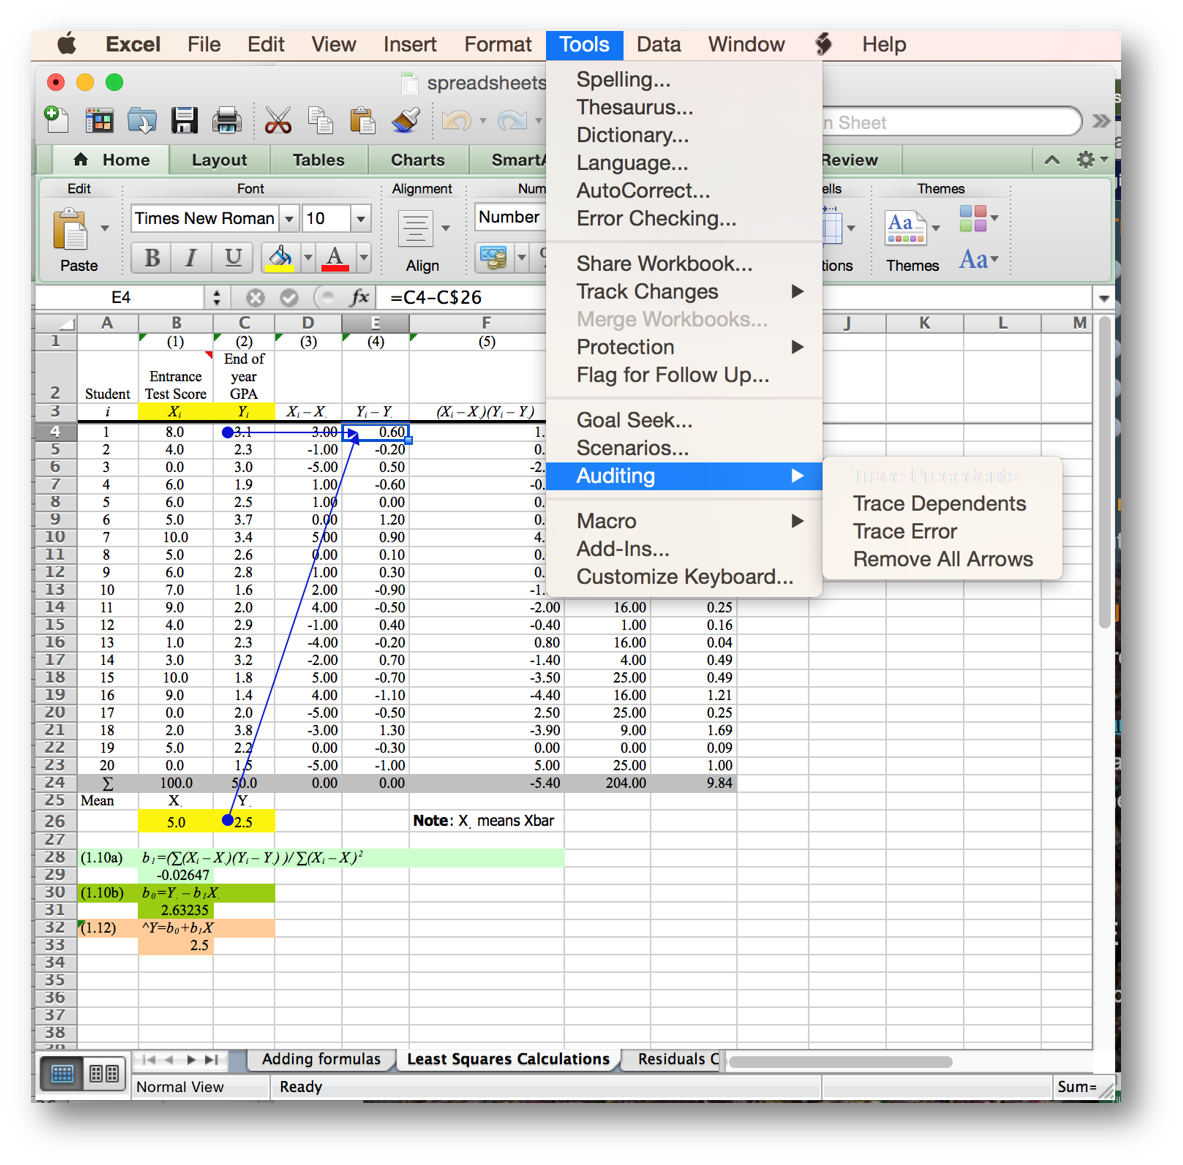The height and width of the screenshot is (1165, 1183).
Task: Save the workbook using the diskette toolbar icon
Action: click(184, 119)
